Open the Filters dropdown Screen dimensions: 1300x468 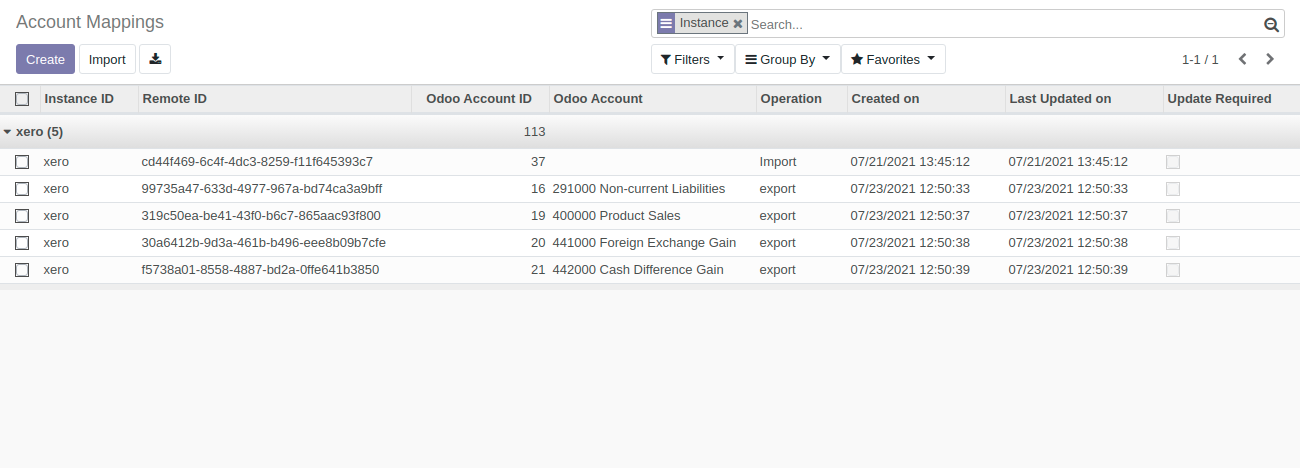point(692,59)
